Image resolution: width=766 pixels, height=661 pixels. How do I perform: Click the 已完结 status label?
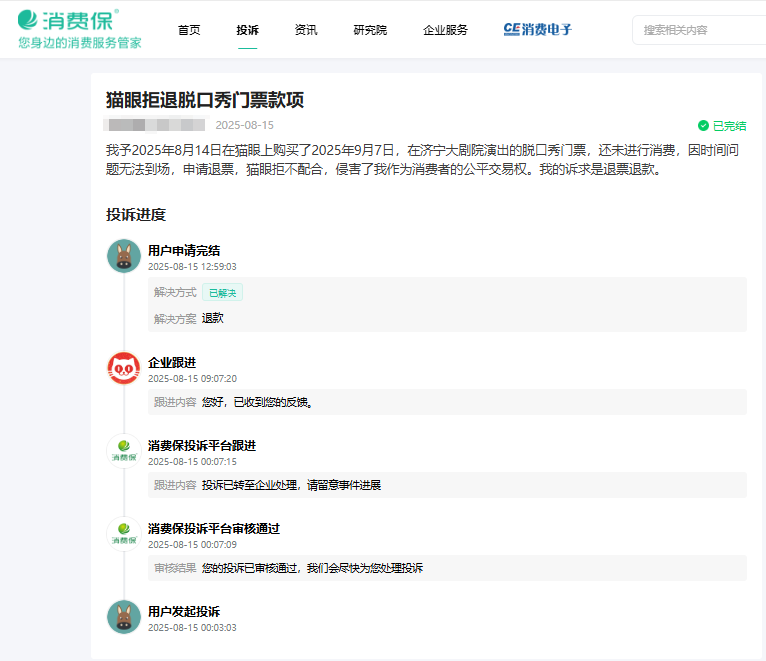[x=729, y=126]
